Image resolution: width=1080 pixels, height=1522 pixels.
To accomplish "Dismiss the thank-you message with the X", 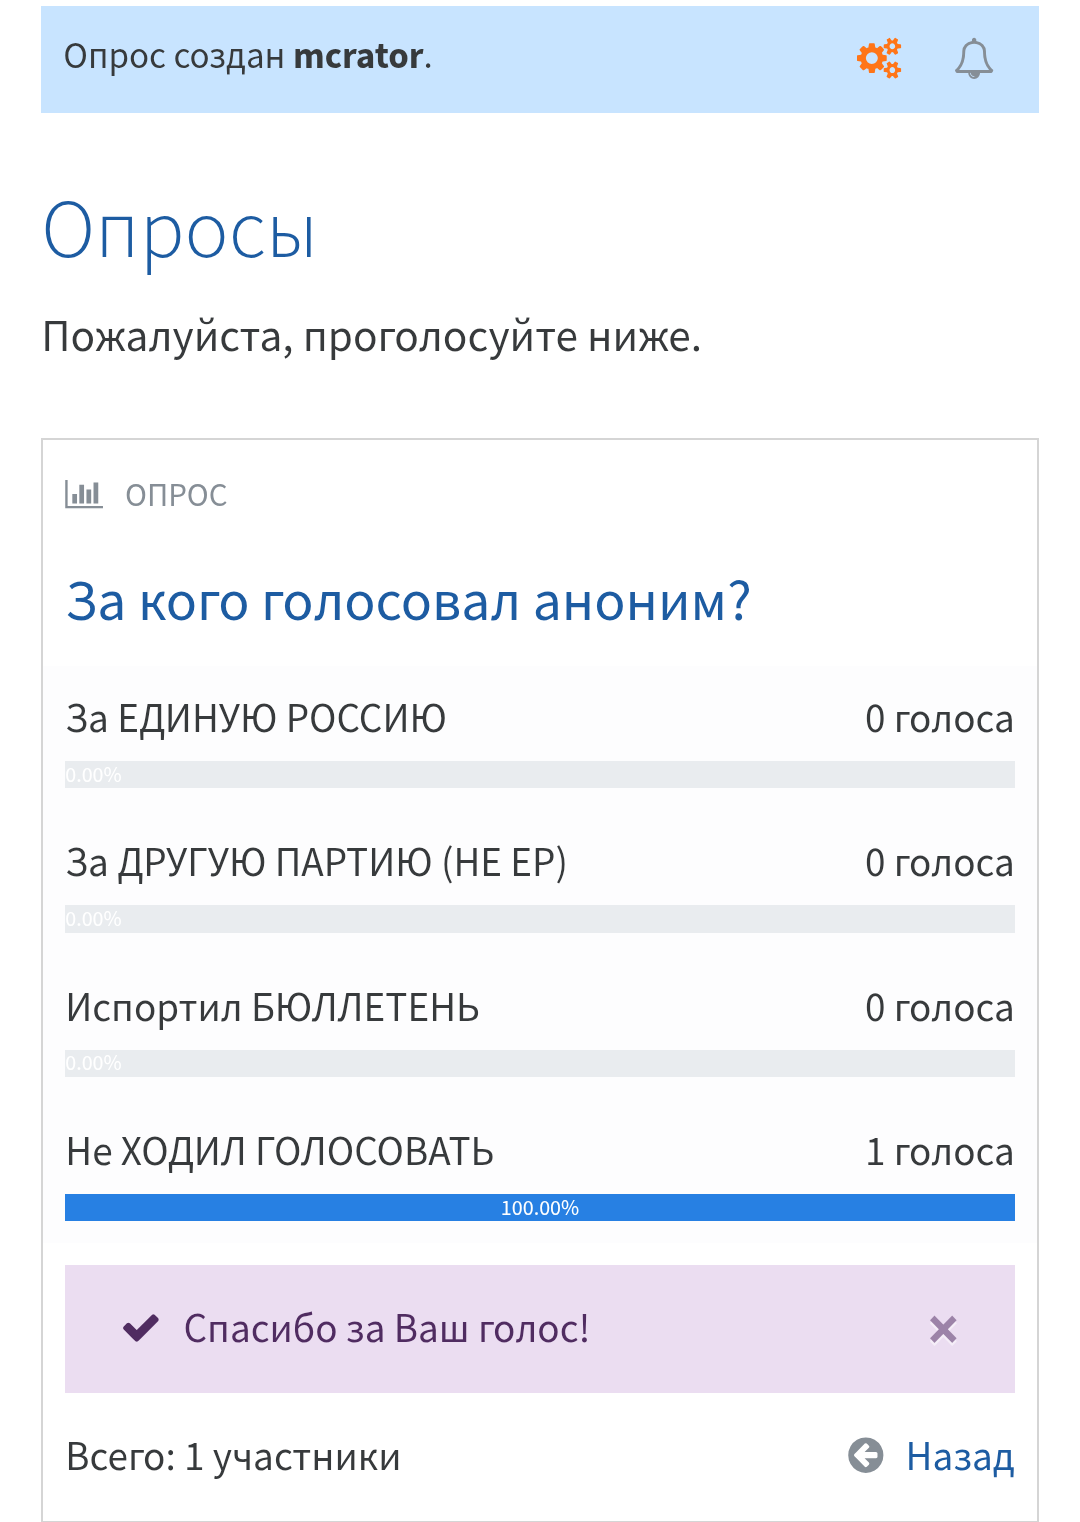I will (x=943, y=1329).
